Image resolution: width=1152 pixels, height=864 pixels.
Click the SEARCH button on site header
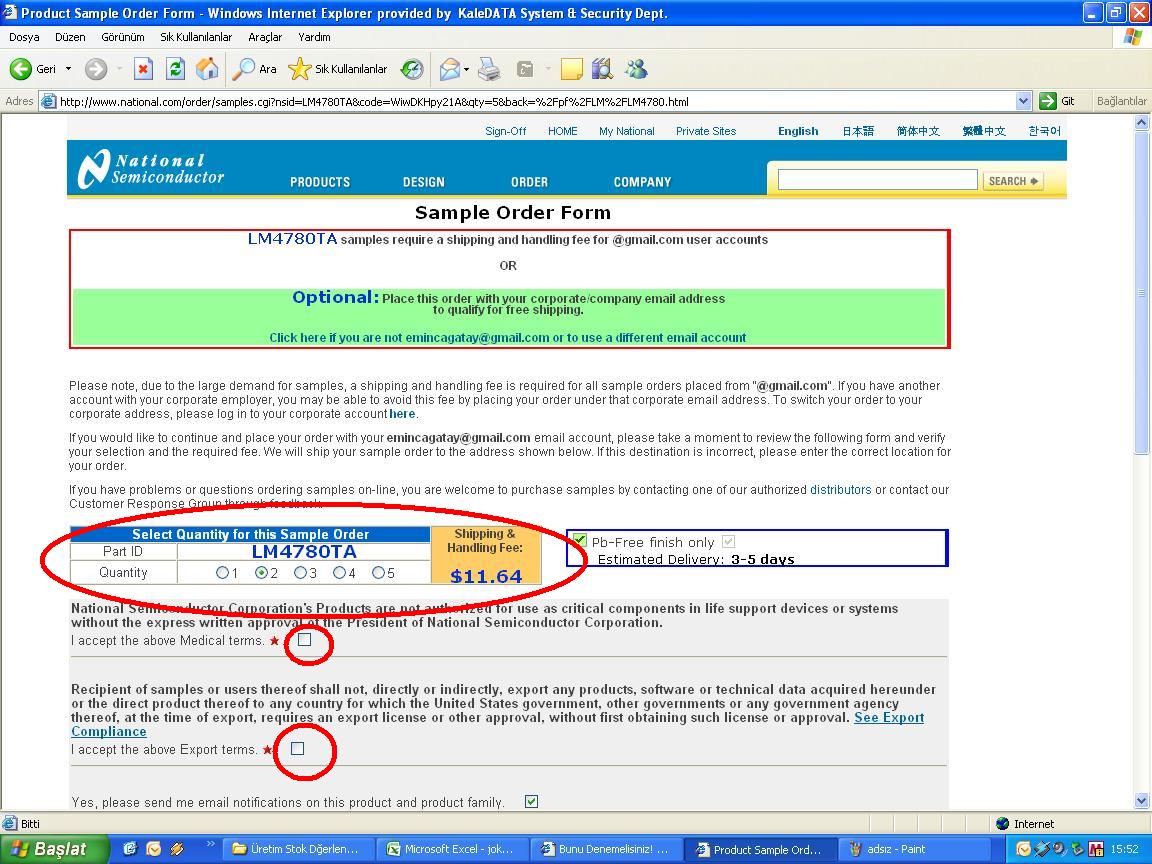coord(1013,181)
